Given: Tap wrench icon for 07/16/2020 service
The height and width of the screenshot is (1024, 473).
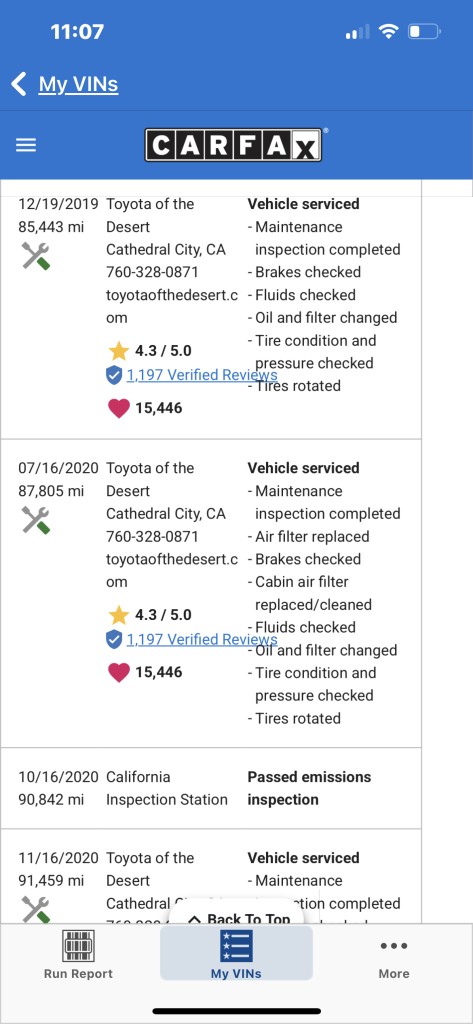Looking at the screenshot, I should click(36, 520).
